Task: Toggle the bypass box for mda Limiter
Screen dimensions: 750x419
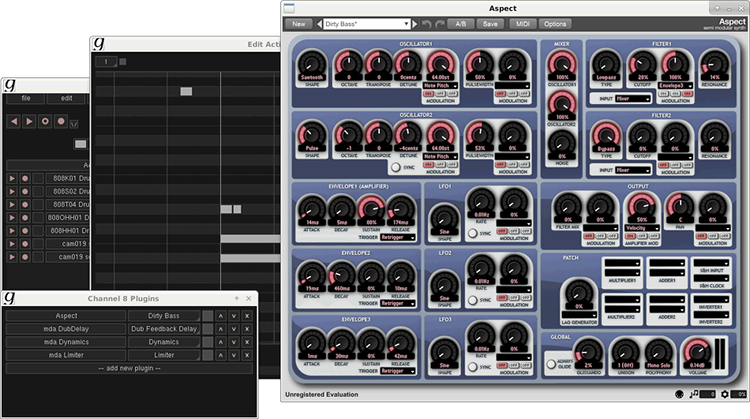Action: click(x=208, y=355)
